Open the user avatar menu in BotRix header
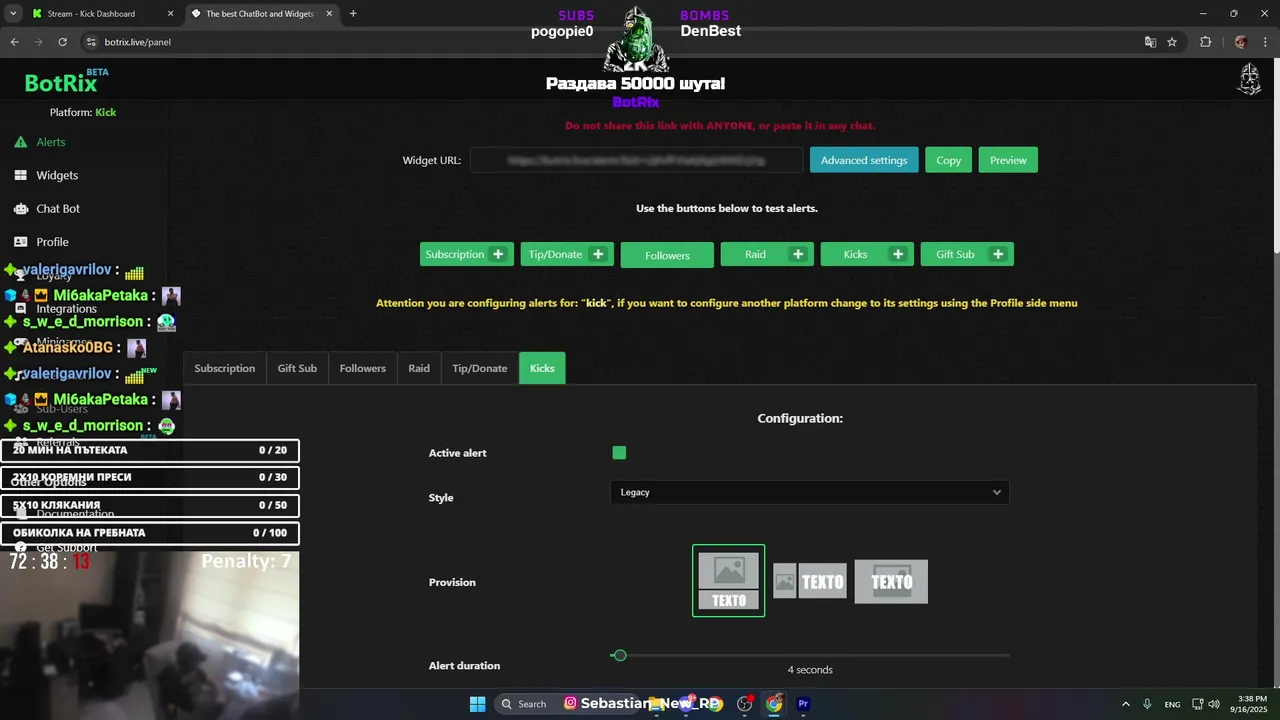This screenshot has width=1280, height=720. point(1249,80)
